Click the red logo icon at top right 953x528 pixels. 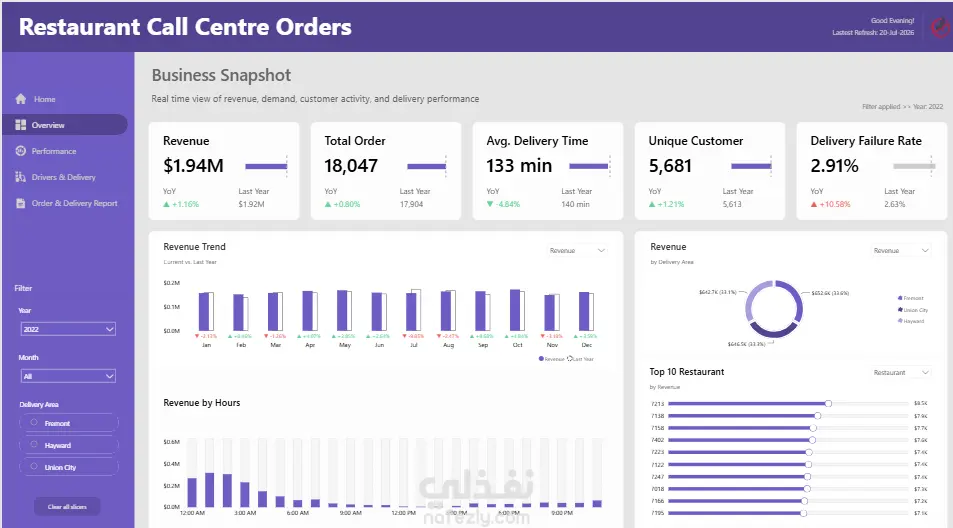coord(941,27)
